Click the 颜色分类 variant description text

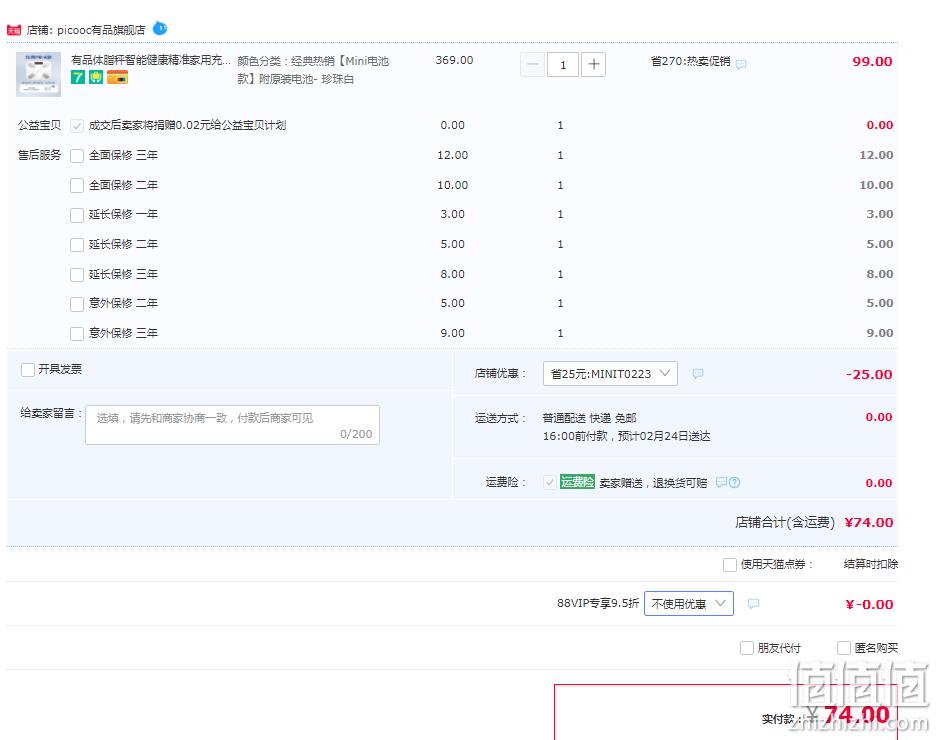313,70
